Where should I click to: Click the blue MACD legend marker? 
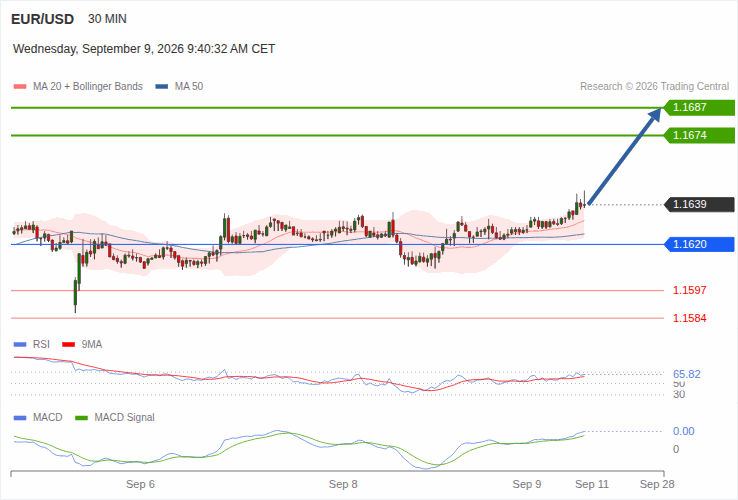pyautogui.click(x=20, y=418)
